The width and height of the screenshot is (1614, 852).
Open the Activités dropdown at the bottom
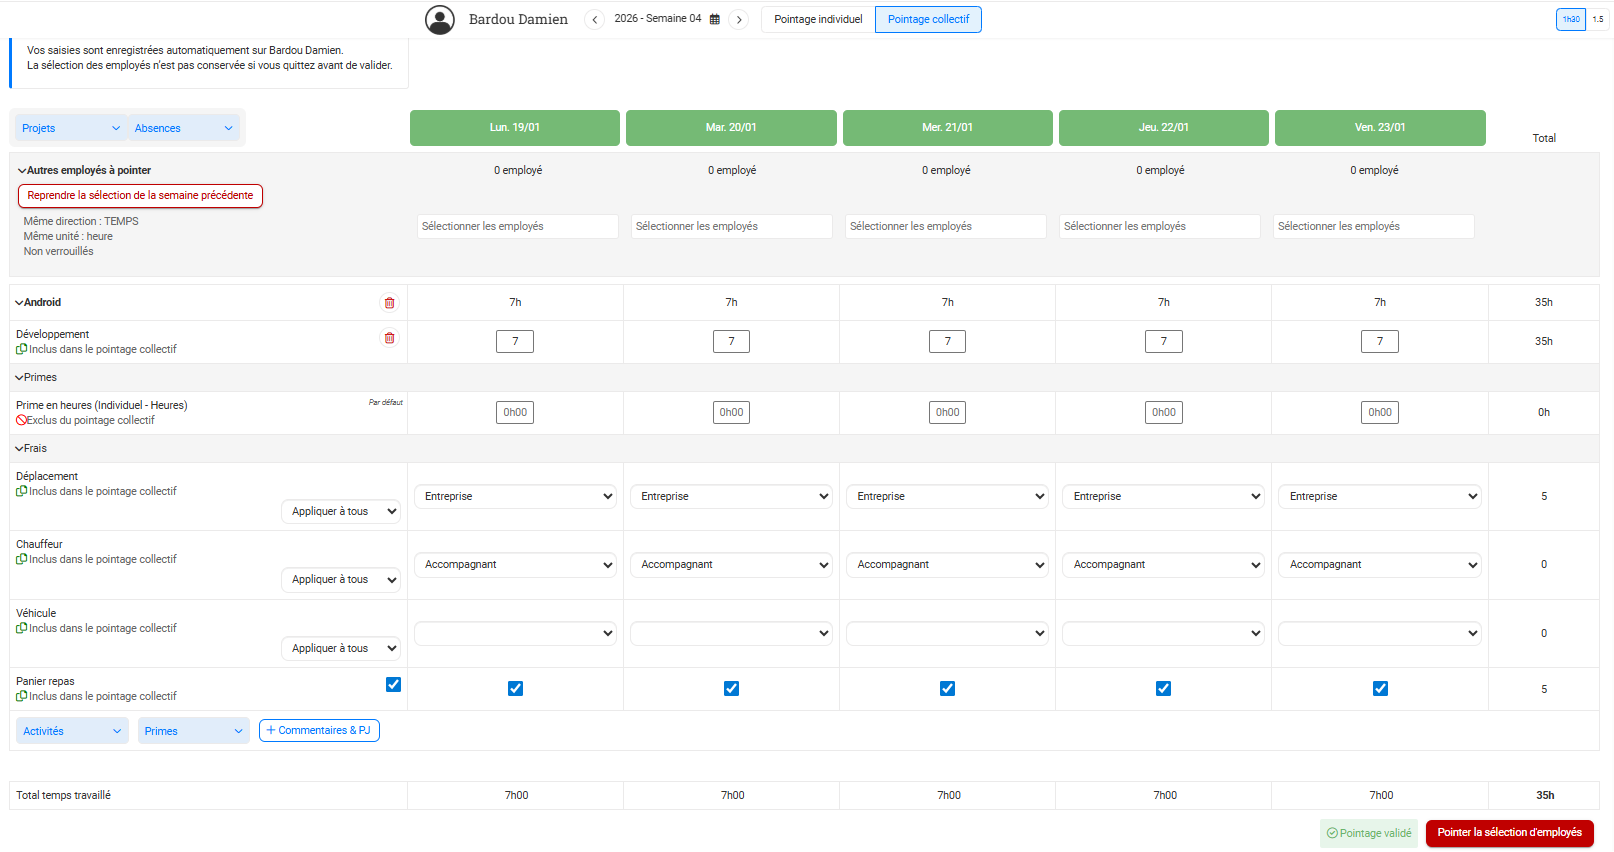tap(72, 732)
